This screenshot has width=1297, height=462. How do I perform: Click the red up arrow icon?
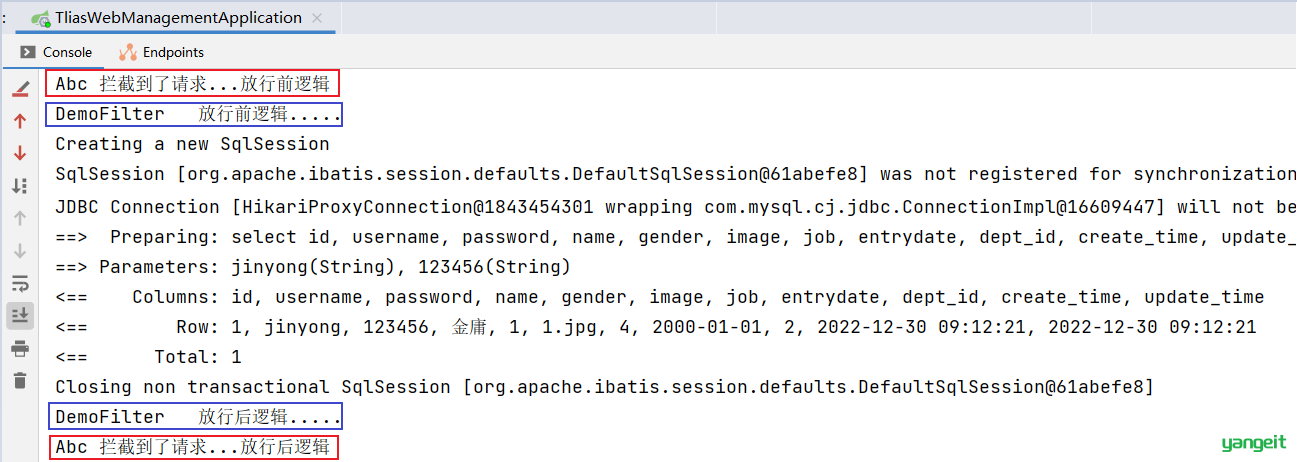pos(20,122)
